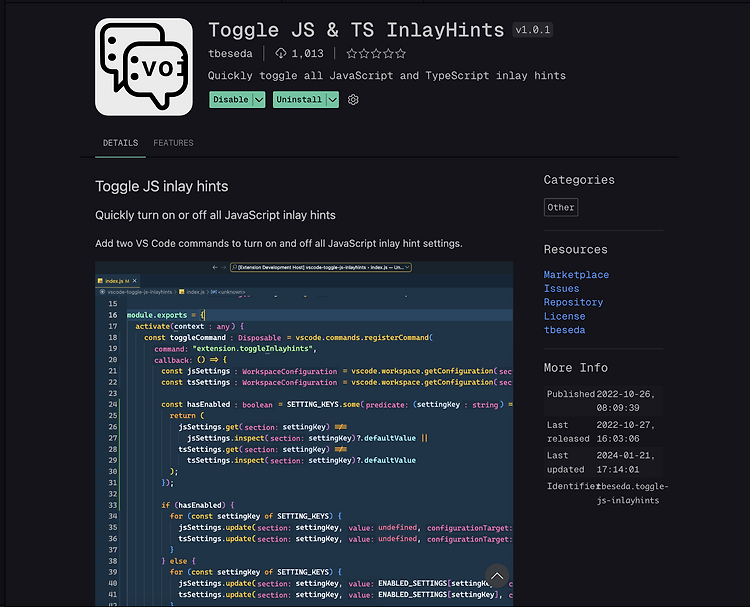The width and height of the screenshot is (750, 607).
Task: Open the Marketplace resource link
Action: tap(576, 275)
